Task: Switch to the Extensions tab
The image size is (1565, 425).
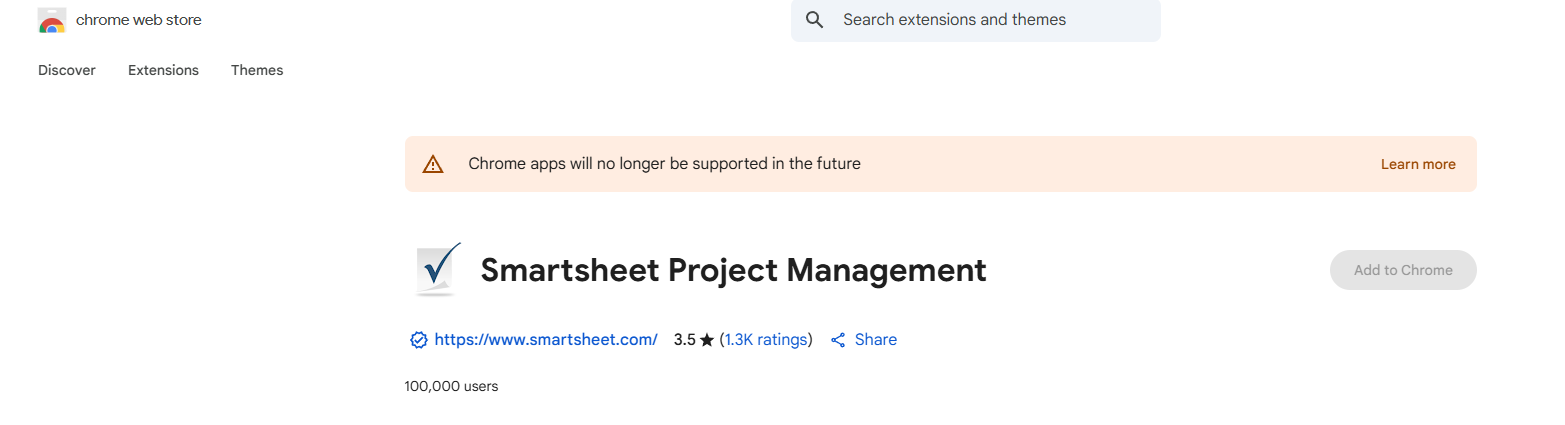Action: (x=163, y=70)
